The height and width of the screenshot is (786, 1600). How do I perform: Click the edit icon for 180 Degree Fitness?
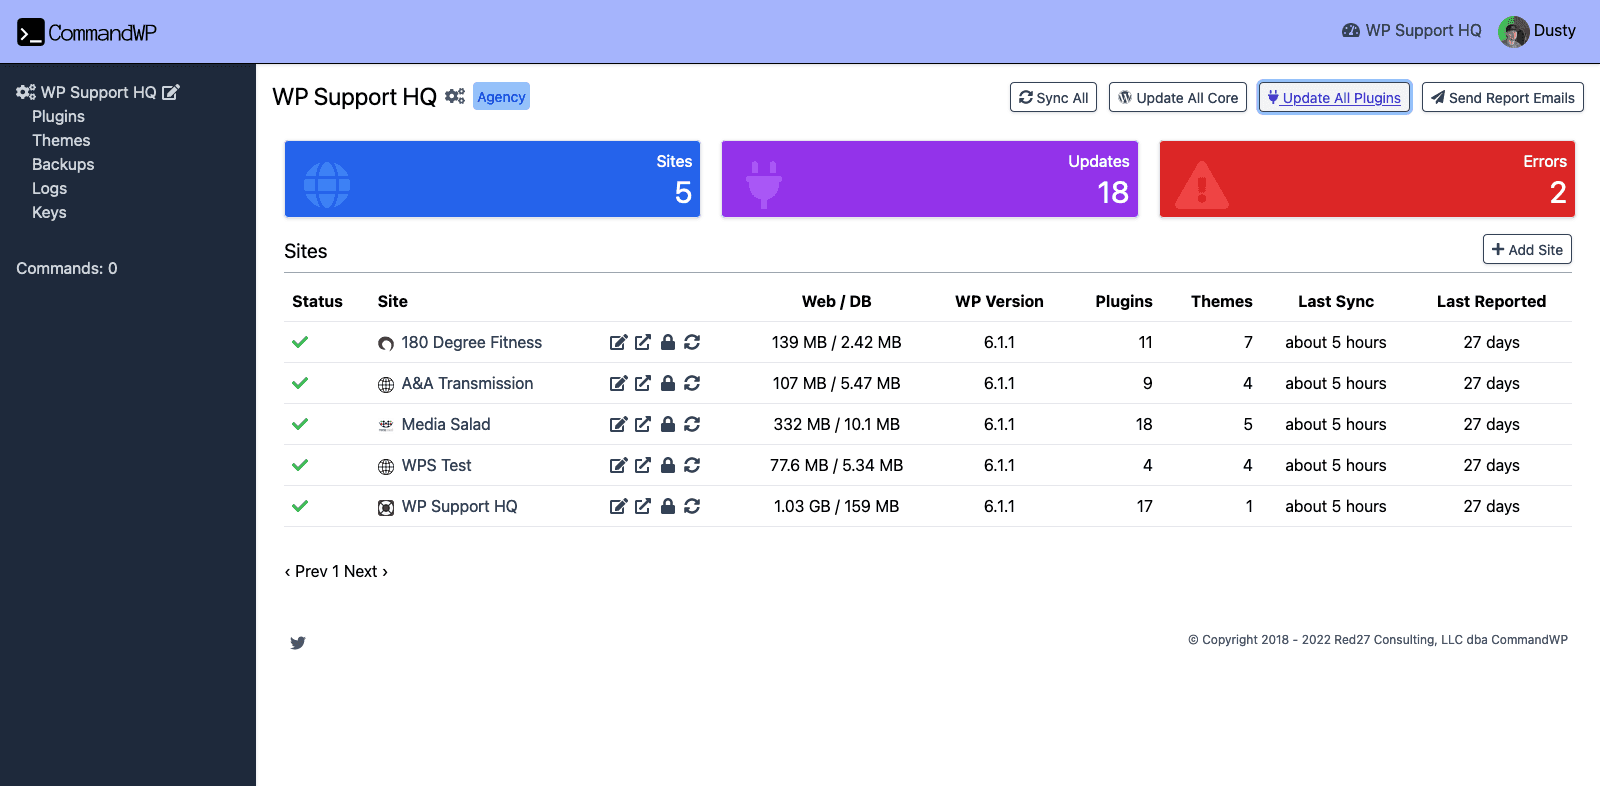(x=618, y=342)
